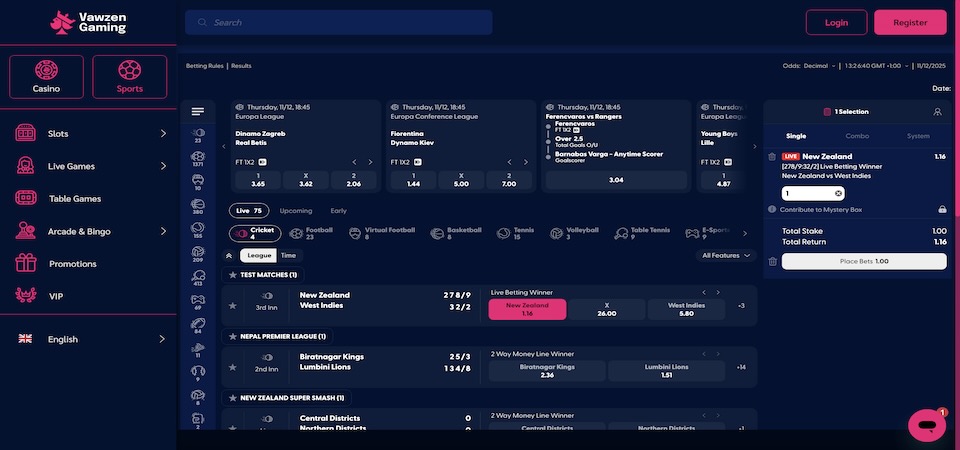The width and height of the screenshot is (960, 450).
Task: Select volleyball icon with count 209 in strip
Action: pos(198,254)
